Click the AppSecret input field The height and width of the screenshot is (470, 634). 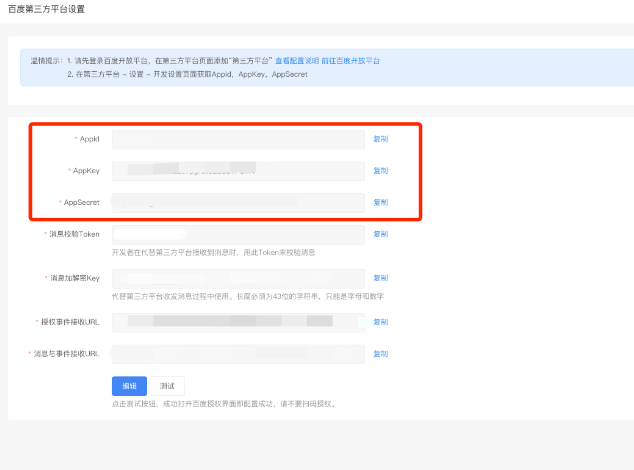point(238,203)
